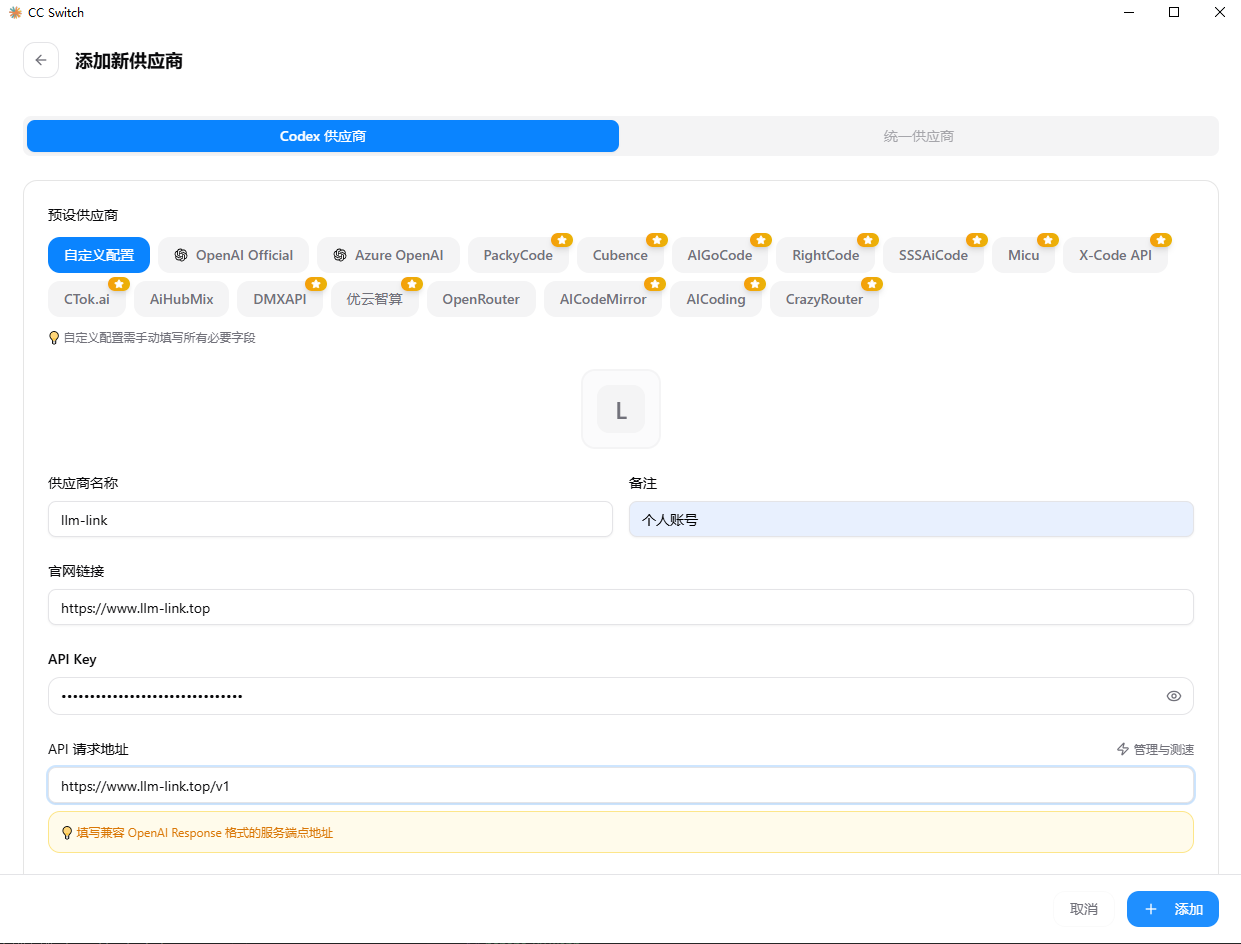Select the CTok.ai preset

point(87,299)
